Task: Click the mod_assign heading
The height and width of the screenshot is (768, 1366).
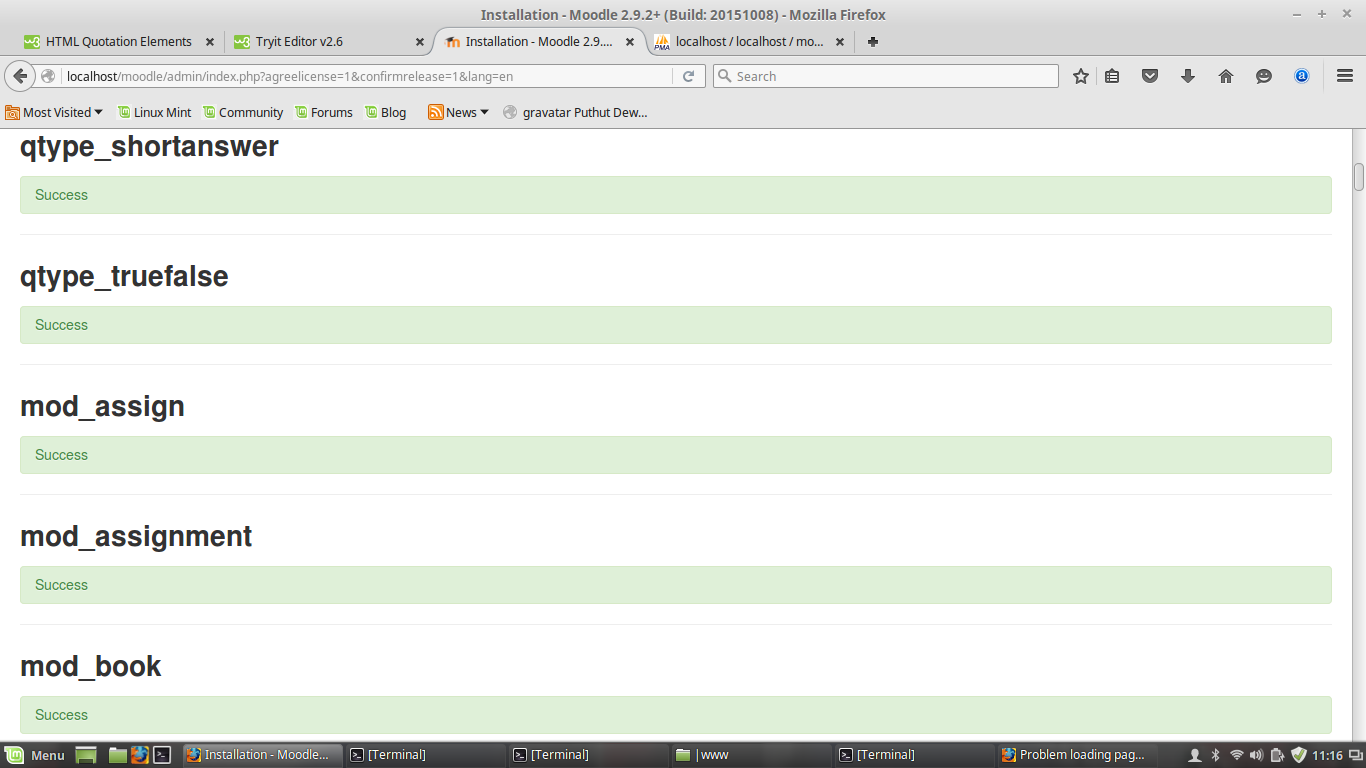Action: tap(102, 407)
